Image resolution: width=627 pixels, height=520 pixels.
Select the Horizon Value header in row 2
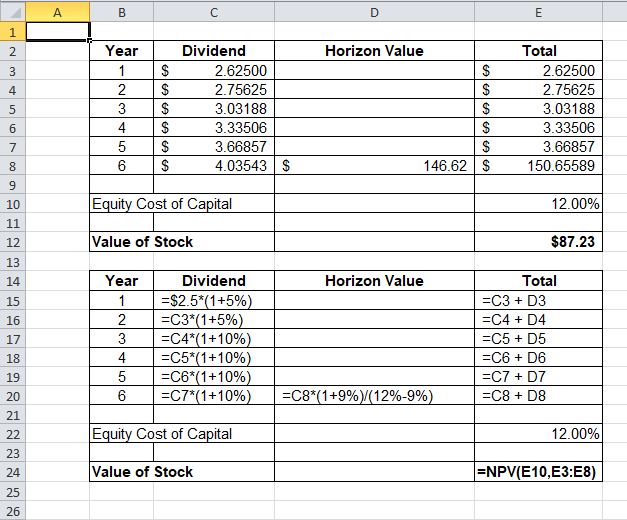pos(374,51)
